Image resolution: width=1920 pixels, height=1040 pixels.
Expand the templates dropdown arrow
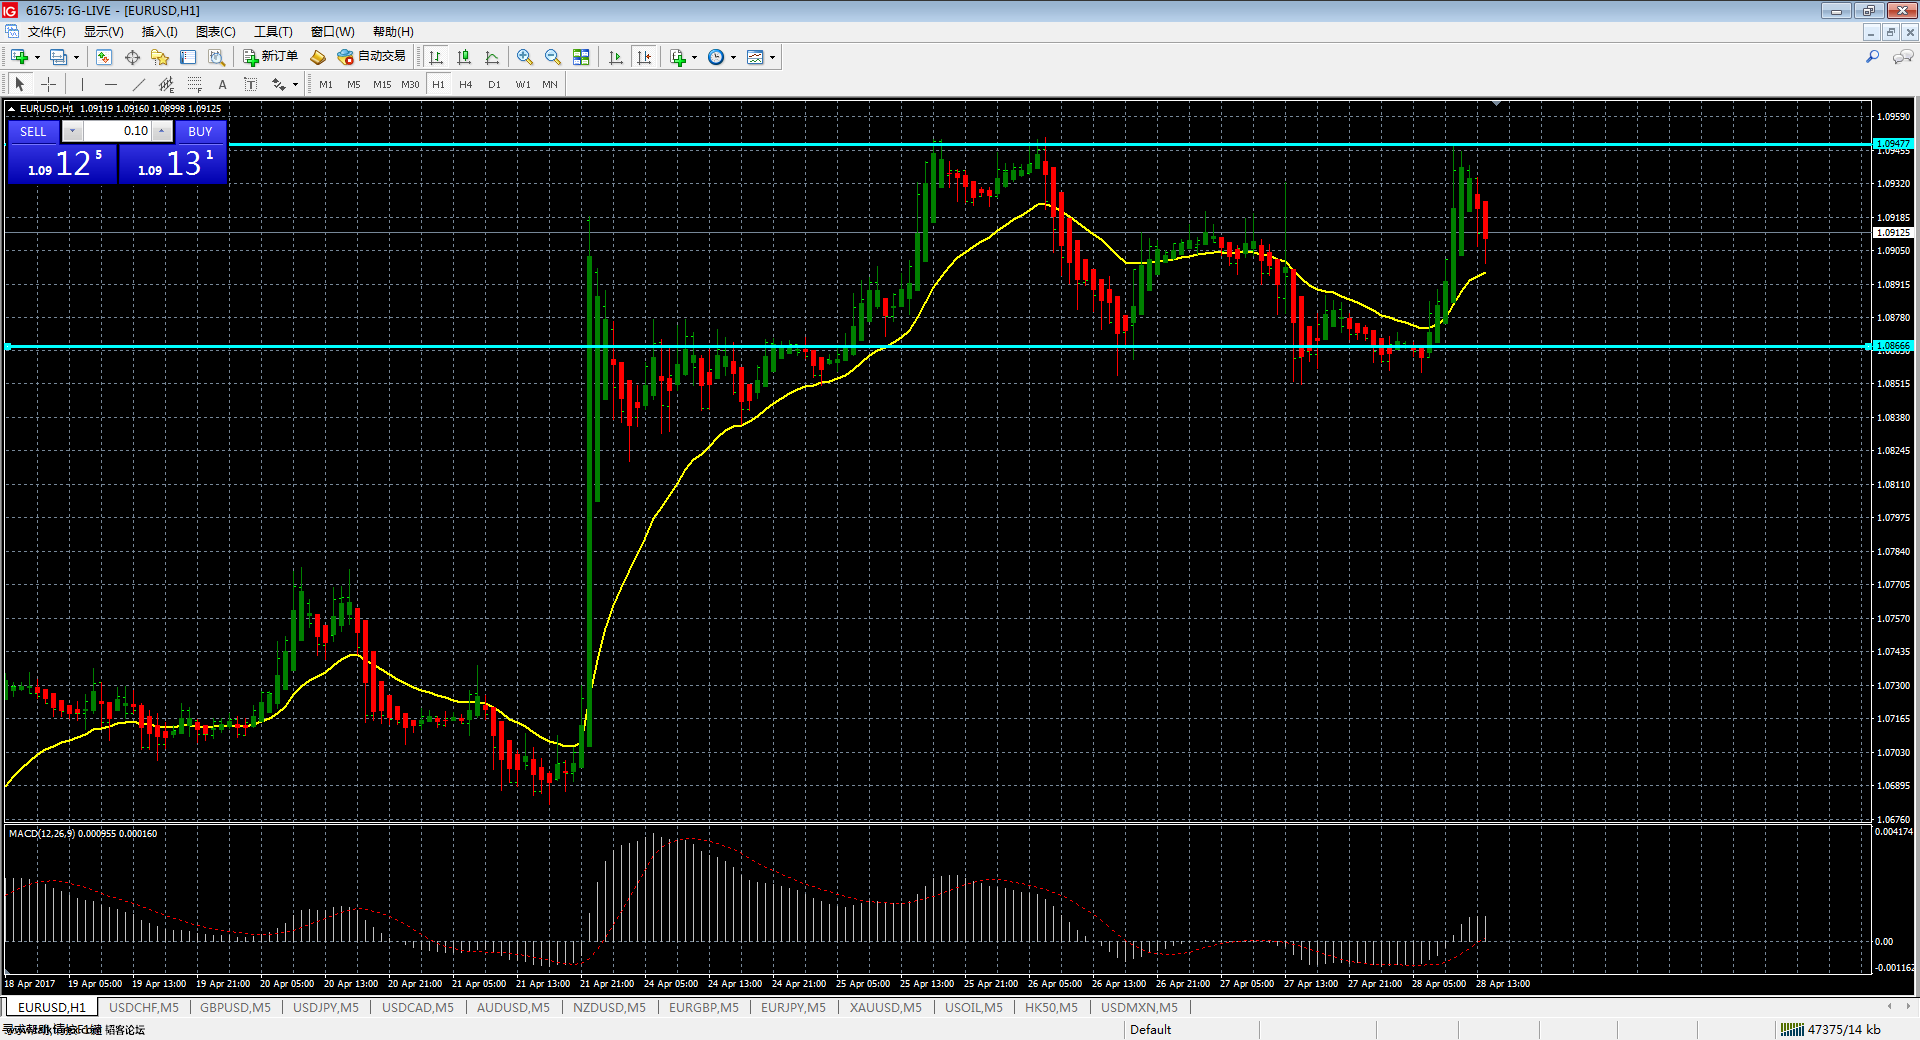point(772,57)
